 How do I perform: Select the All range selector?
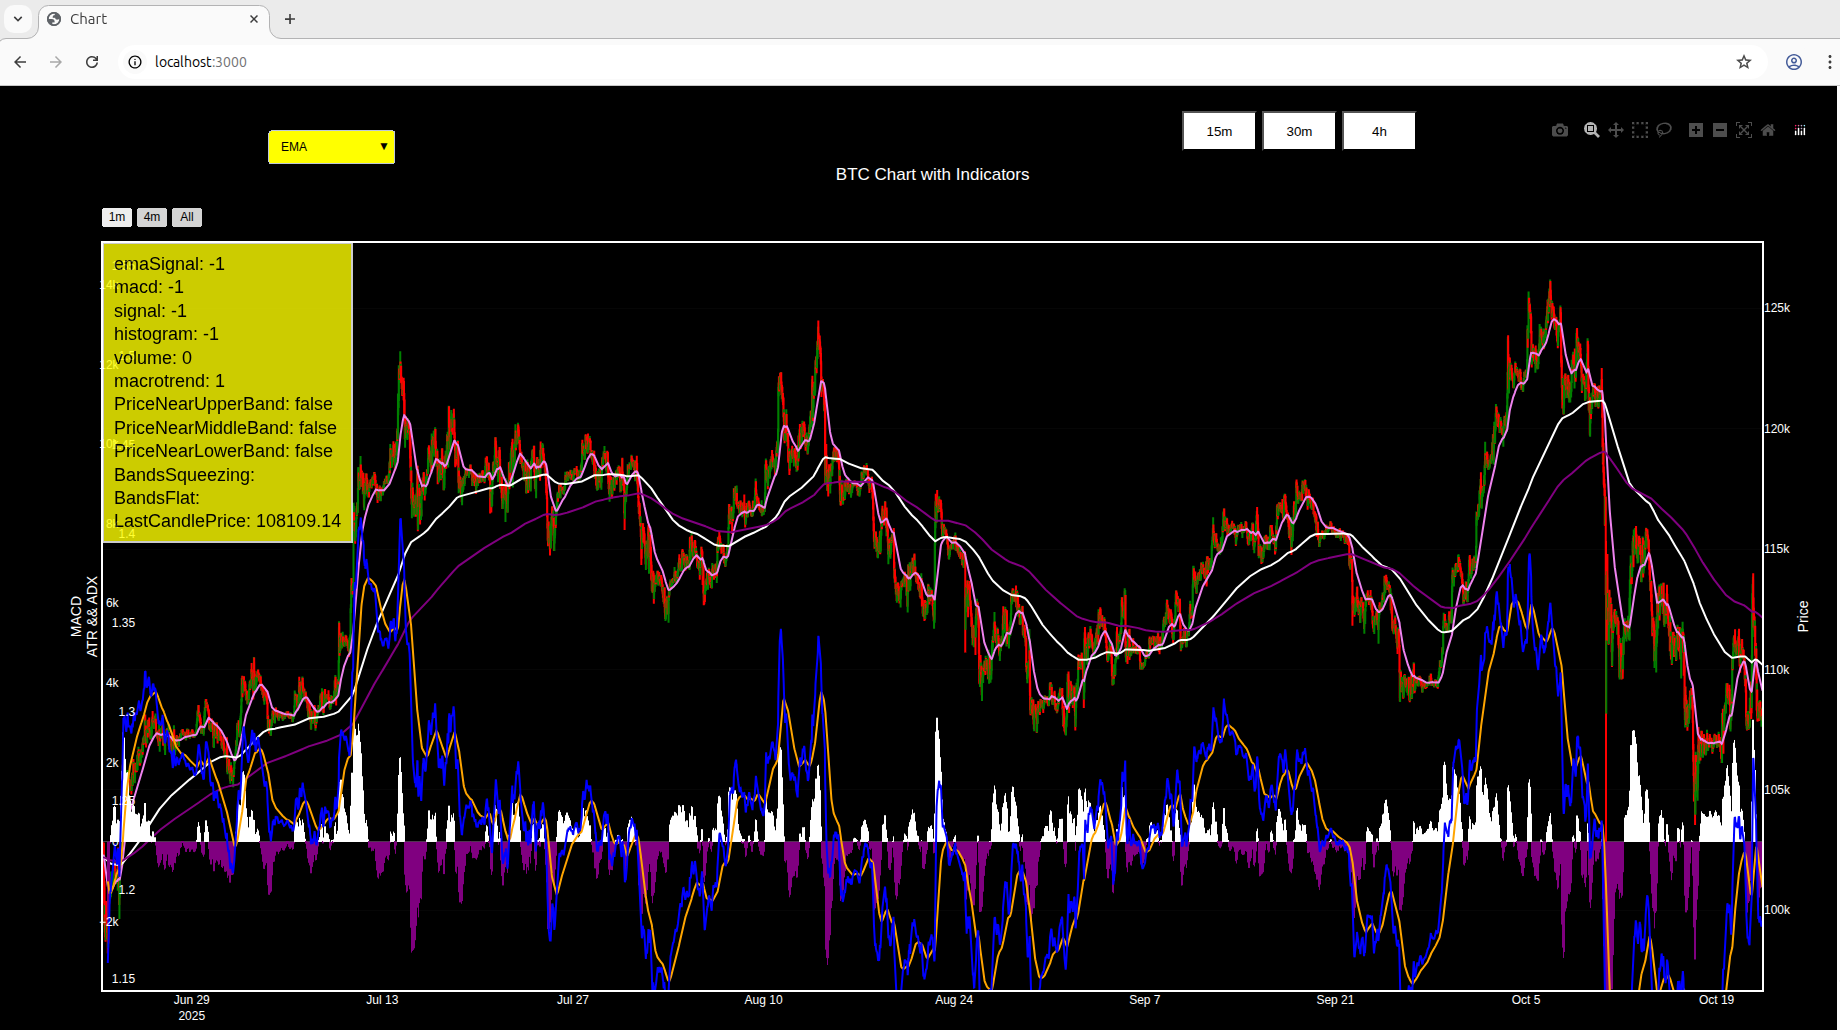187,217
